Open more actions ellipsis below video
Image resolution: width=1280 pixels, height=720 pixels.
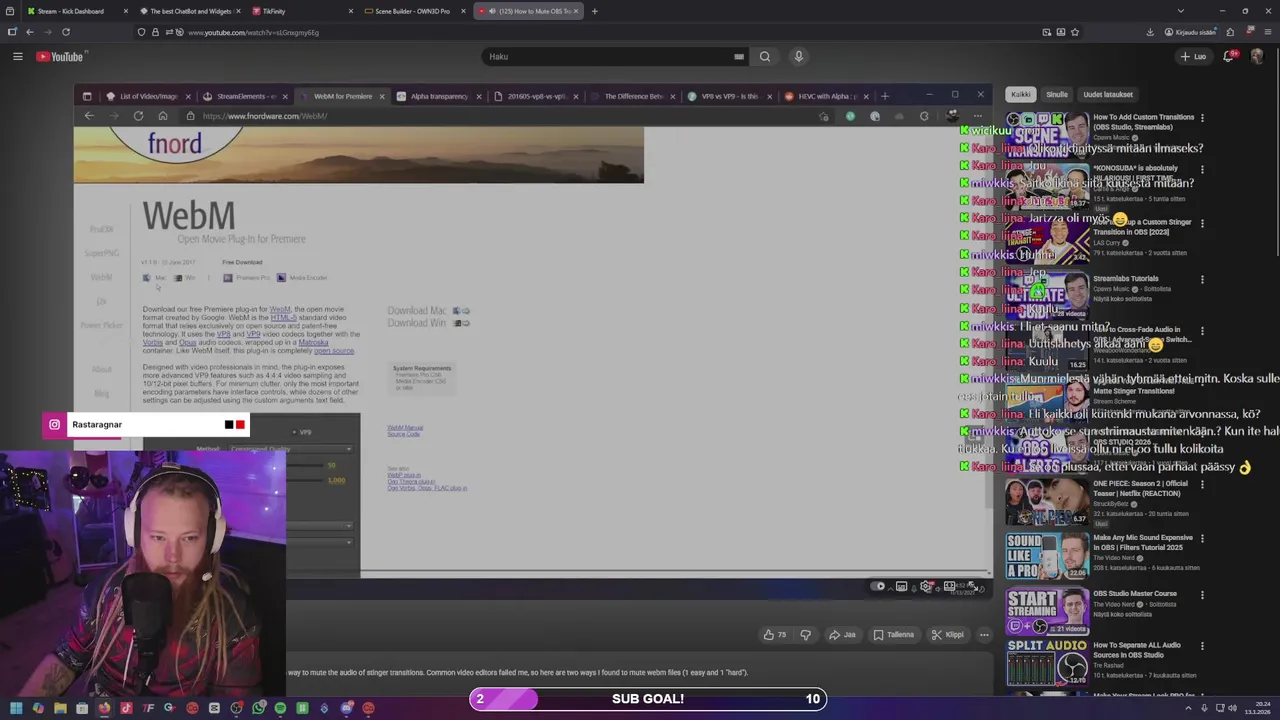[984, 634]
